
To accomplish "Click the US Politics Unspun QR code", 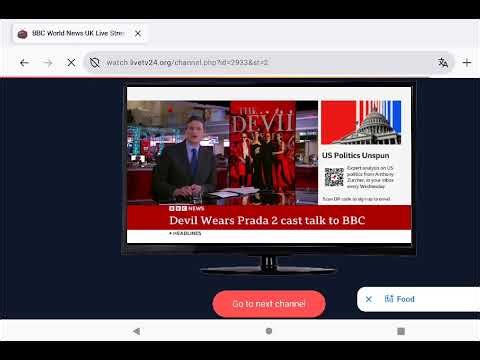I will [x=334, y=177].
